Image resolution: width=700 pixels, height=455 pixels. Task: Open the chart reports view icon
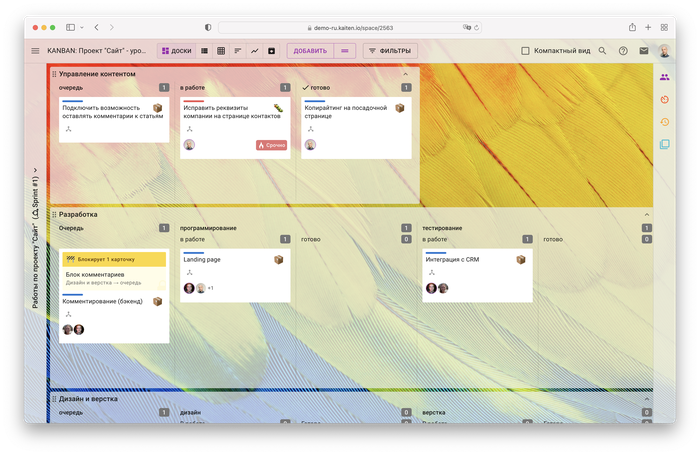click(x=254, y=50)
